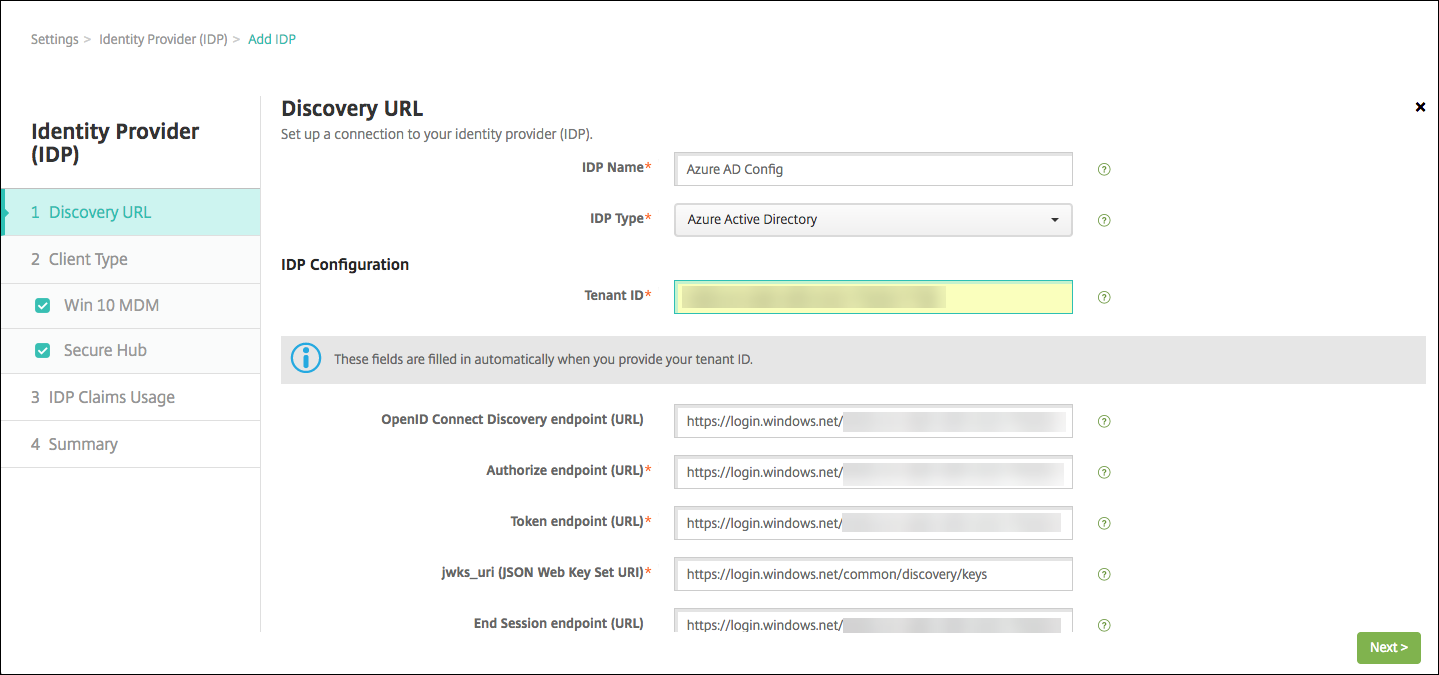Open the IDP Type dropdown

point(872,220)
